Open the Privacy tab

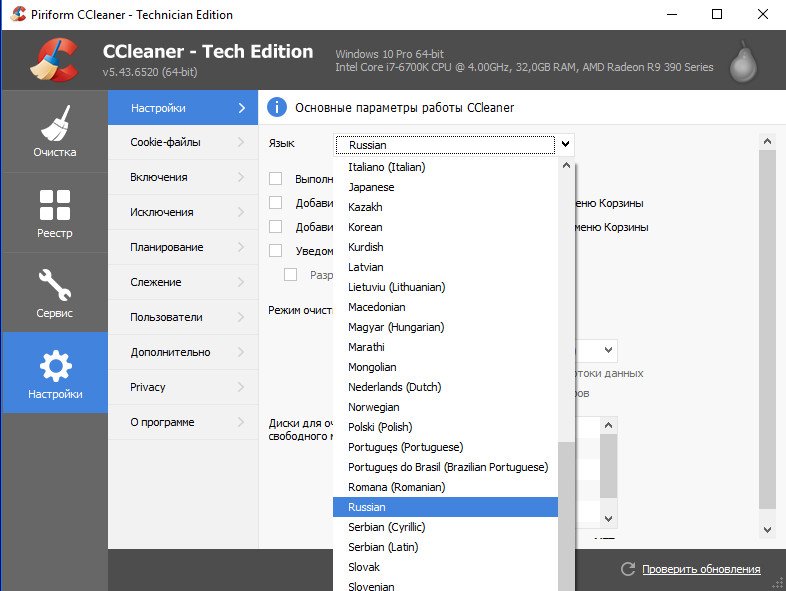click(183, 387)
